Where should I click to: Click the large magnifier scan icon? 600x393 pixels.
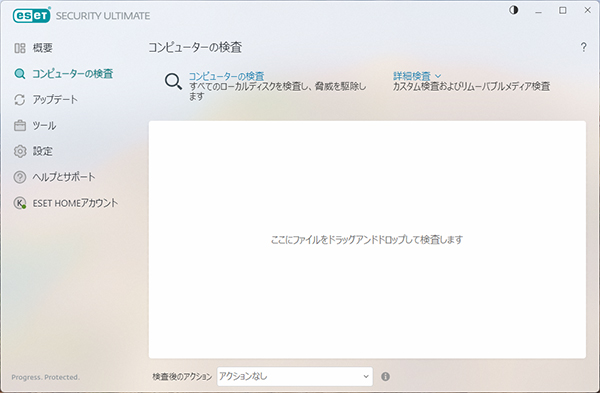coord(173,82)
